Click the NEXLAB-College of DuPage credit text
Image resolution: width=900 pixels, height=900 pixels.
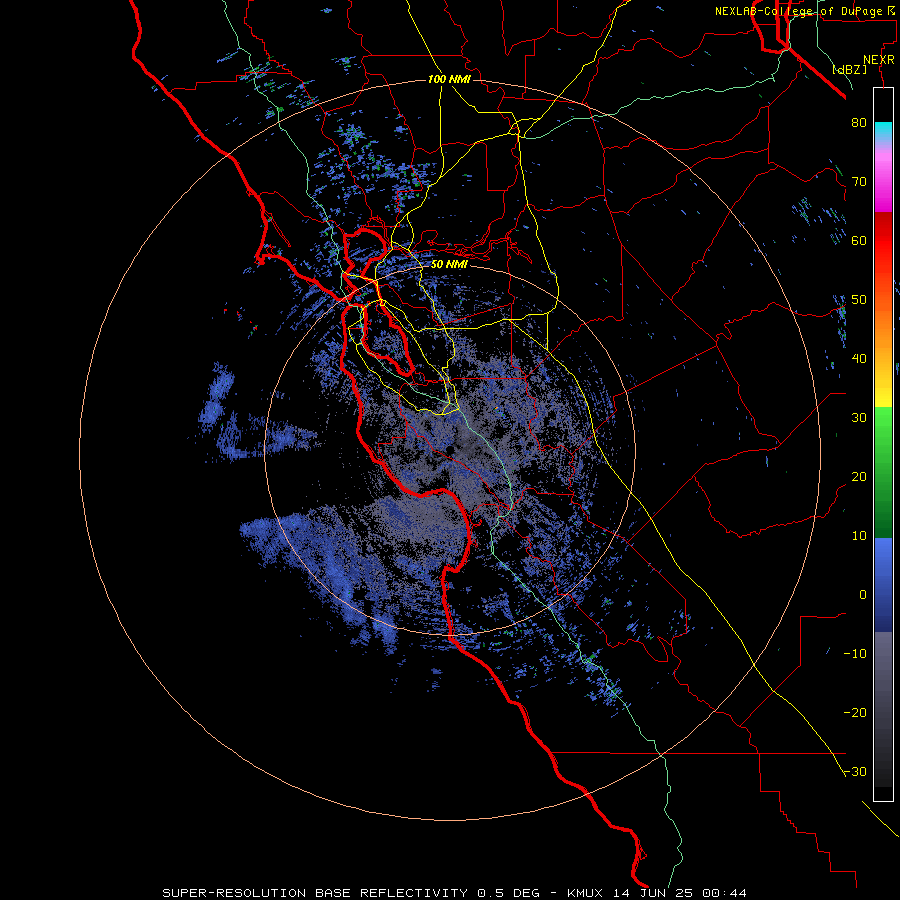804,11
